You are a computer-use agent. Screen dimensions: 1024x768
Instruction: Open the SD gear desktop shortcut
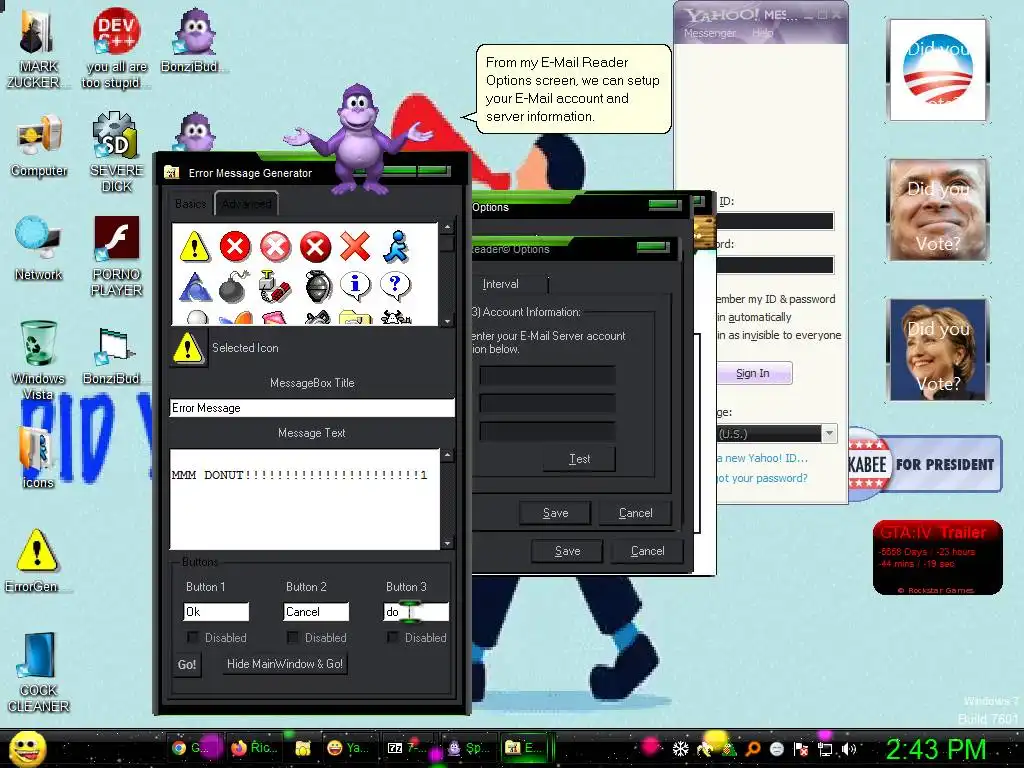pos(116,152)
